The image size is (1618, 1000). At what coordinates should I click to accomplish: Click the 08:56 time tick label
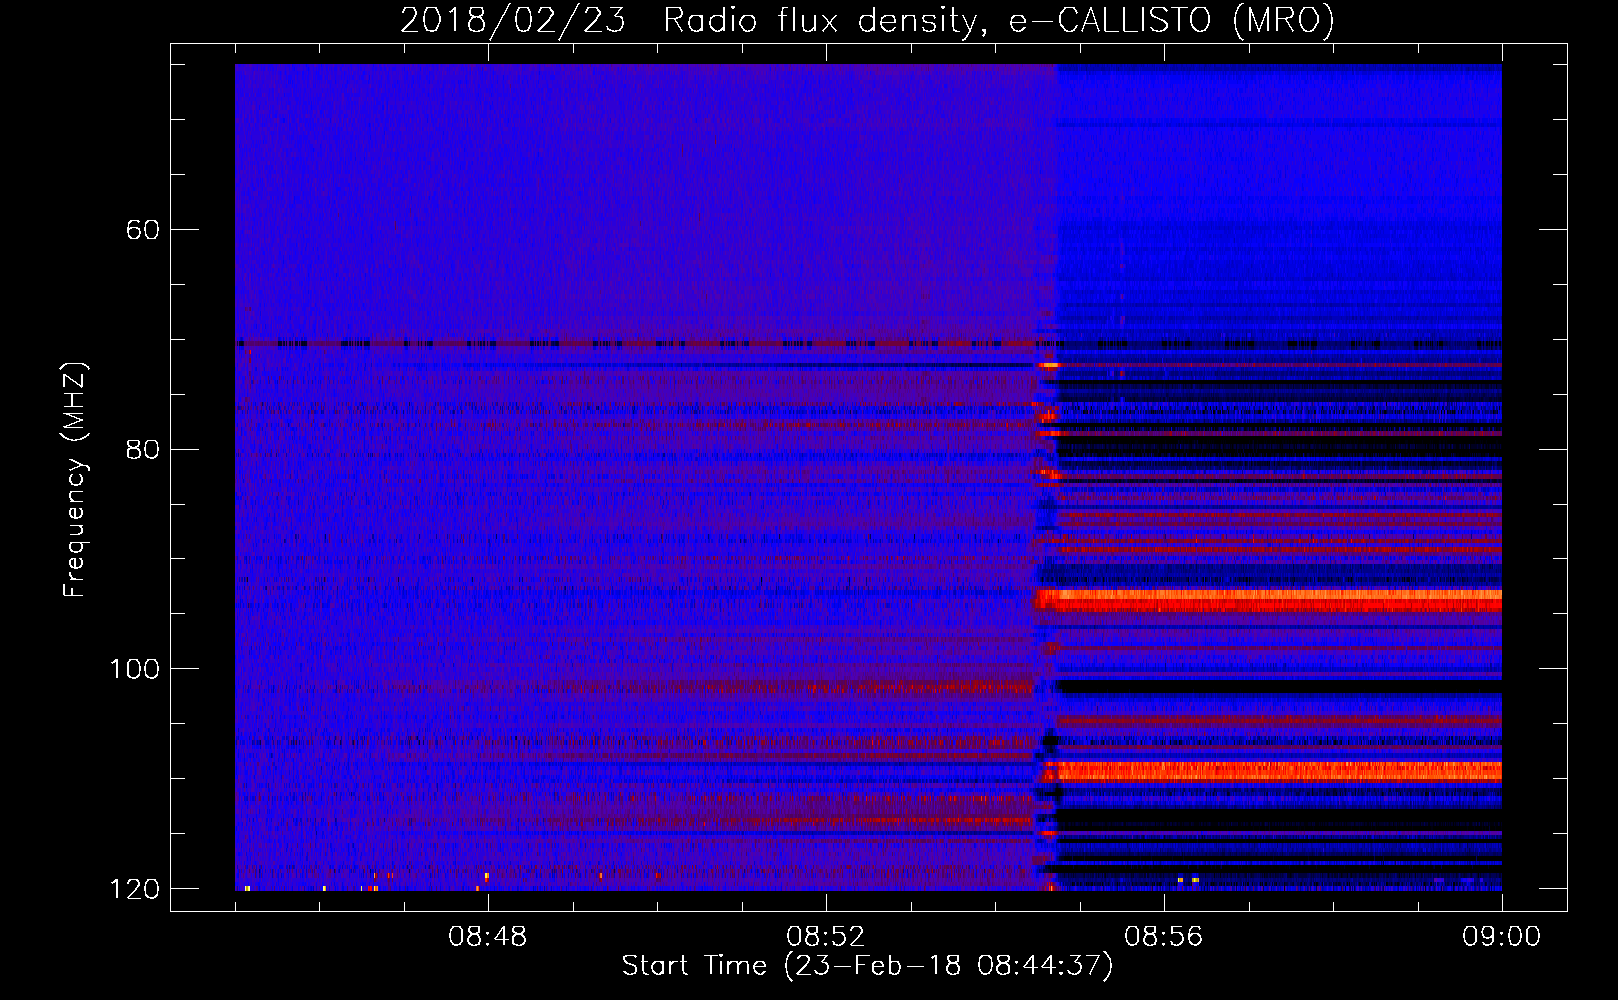click(x=1164, y=937)
